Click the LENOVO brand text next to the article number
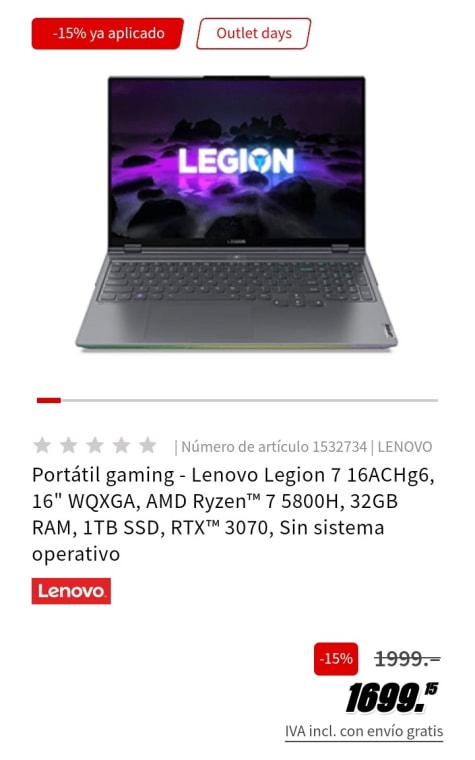The width and height of the screenshot is (475, 760). 405,446
